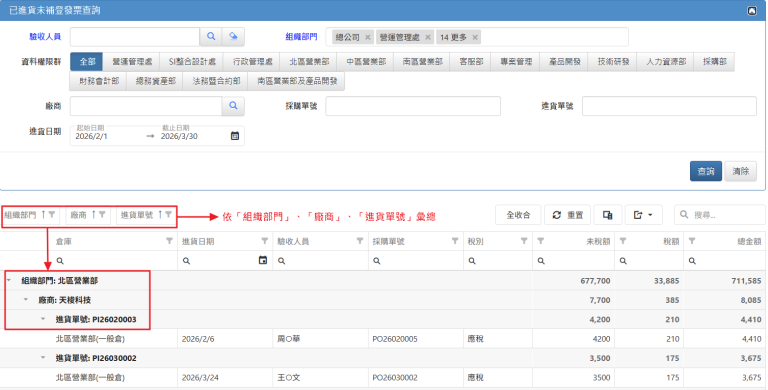Select the 總務資產部 permission tab
The image size is (768, 390).
155,81
